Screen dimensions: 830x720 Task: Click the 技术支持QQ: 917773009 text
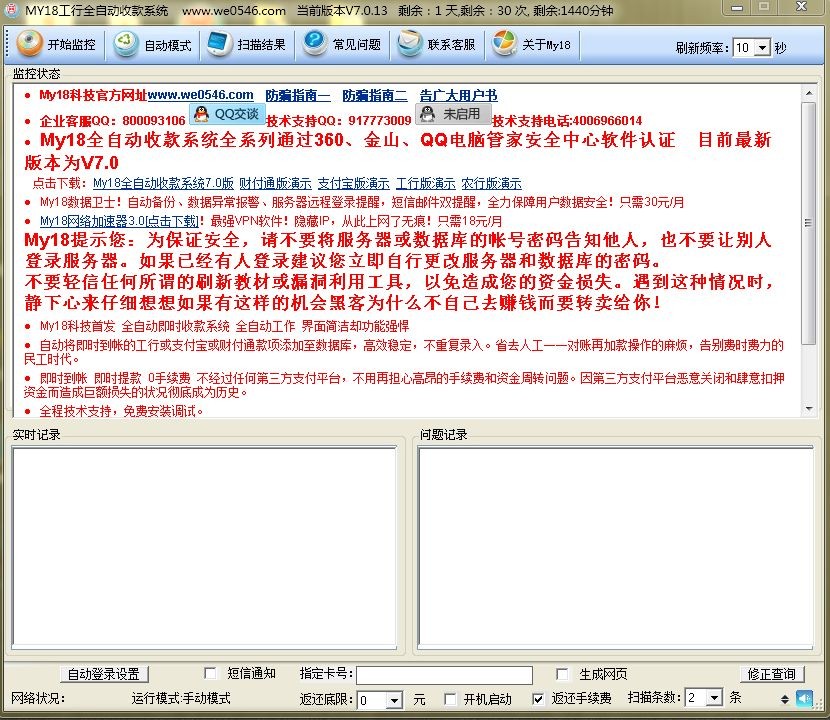pos(339,121)
